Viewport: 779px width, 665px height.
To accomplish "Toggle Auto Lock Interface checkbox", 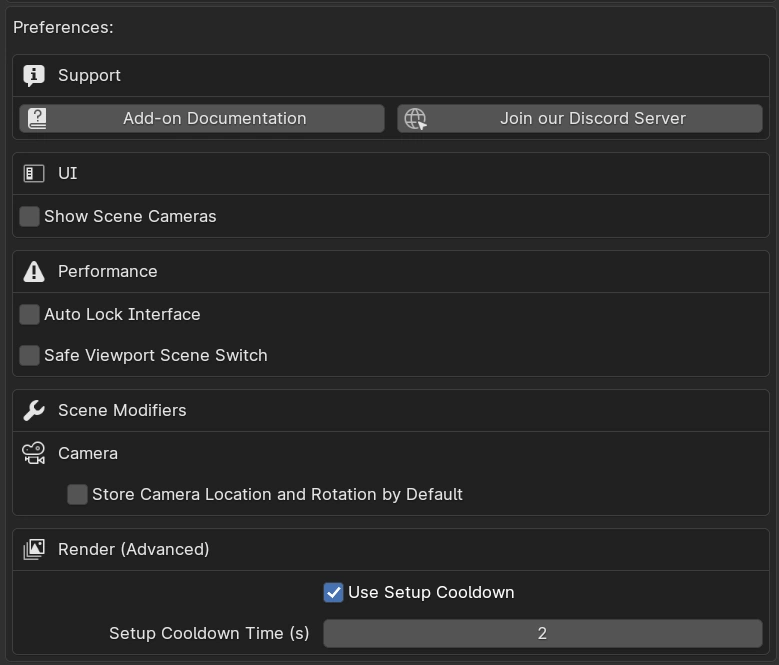I will pos(29,314).
